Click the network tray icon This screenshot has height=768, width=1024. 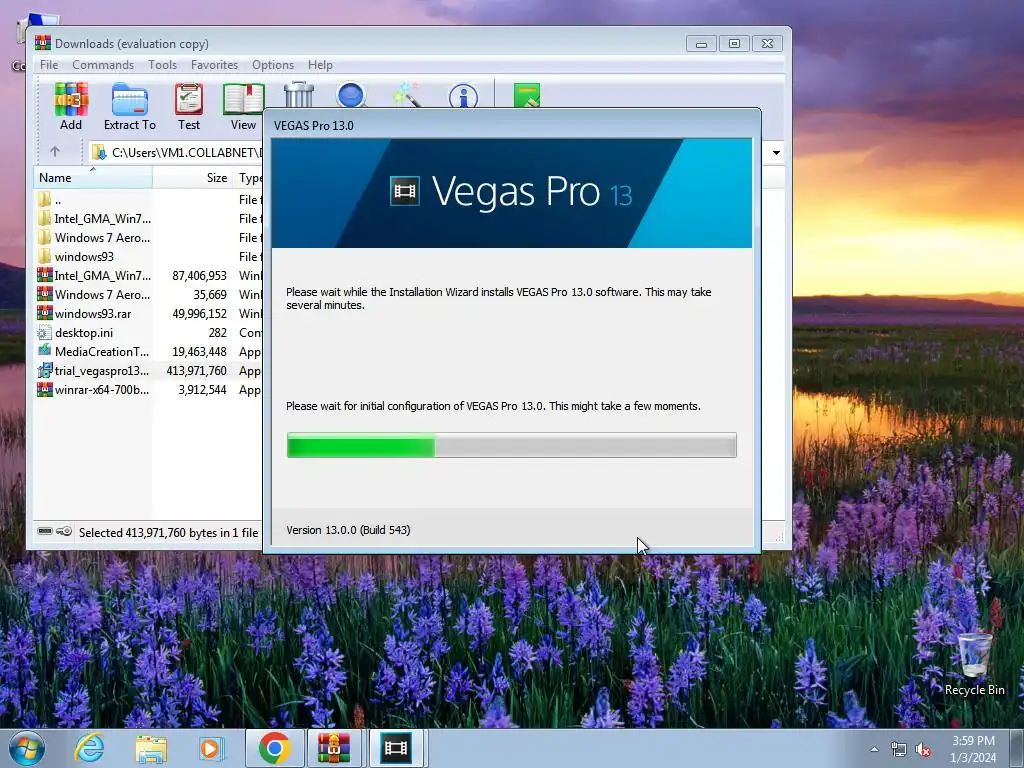point(899,750)
